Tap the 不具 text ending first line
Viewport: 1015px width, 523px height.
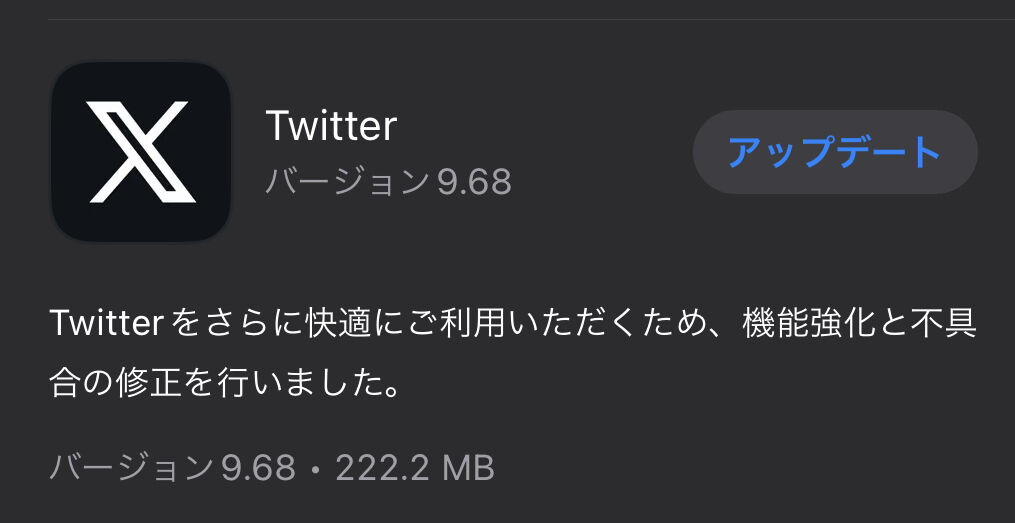[947, 324]
